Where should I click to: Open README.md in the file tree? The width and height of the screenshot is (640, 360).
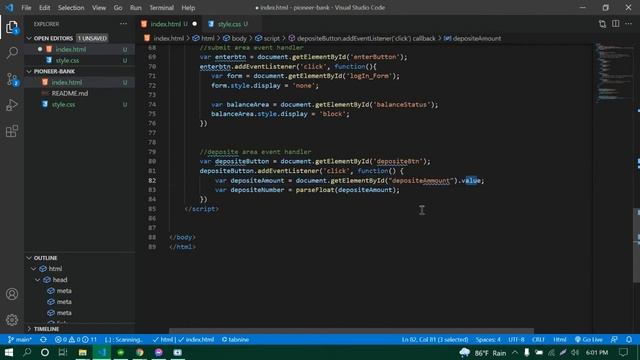(x=80, y=93)
